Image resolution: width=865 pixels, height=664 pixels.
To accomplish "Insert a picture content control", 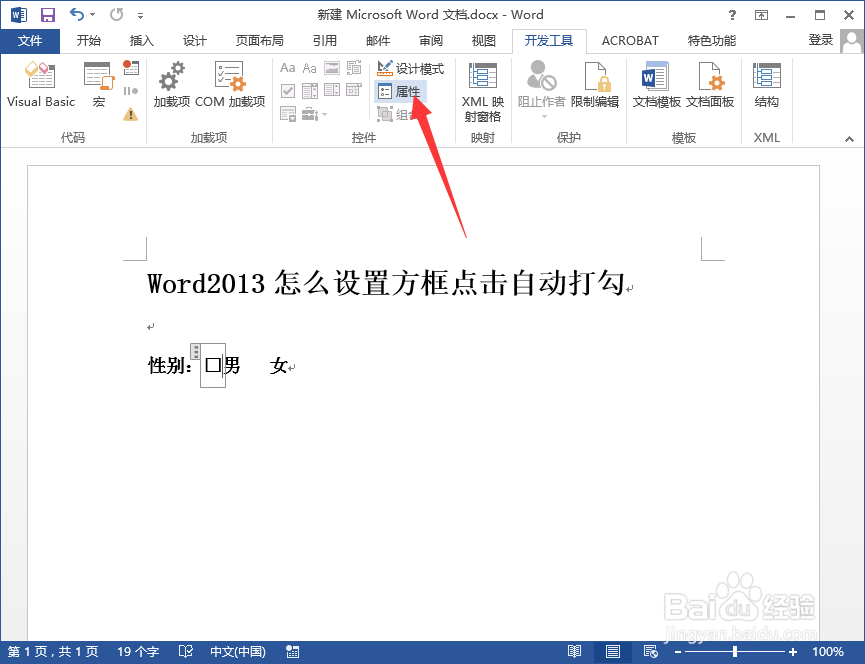I will [x=332, y=68].
